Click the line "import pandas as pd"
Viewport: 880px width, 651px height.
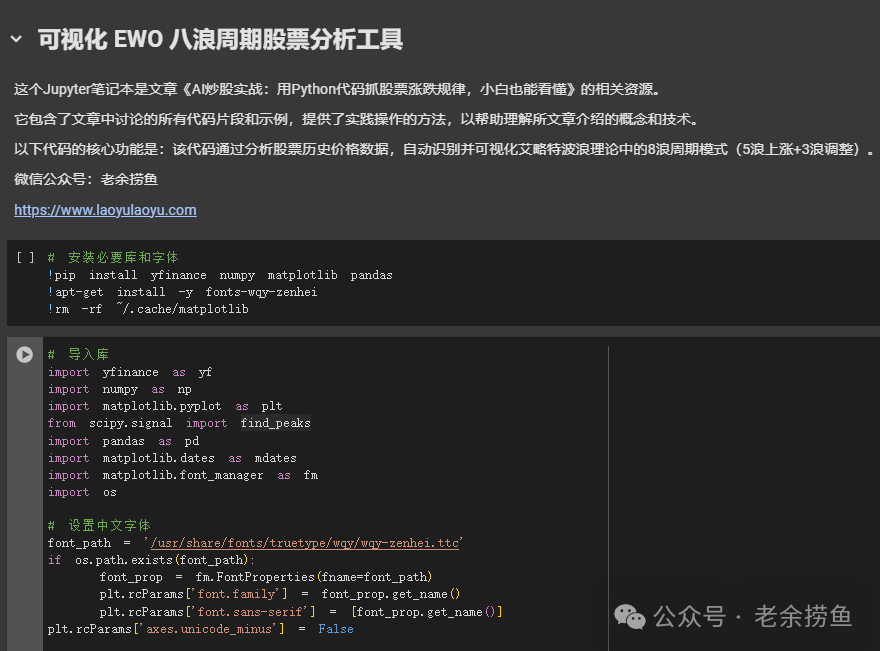point(123,441)
